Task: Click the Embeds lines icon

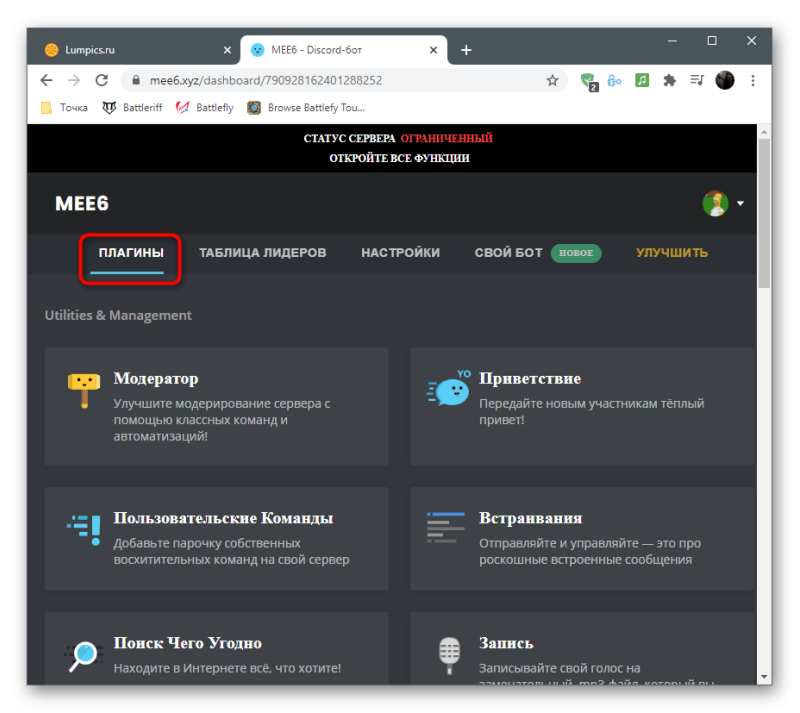Action: click(445, 527)
